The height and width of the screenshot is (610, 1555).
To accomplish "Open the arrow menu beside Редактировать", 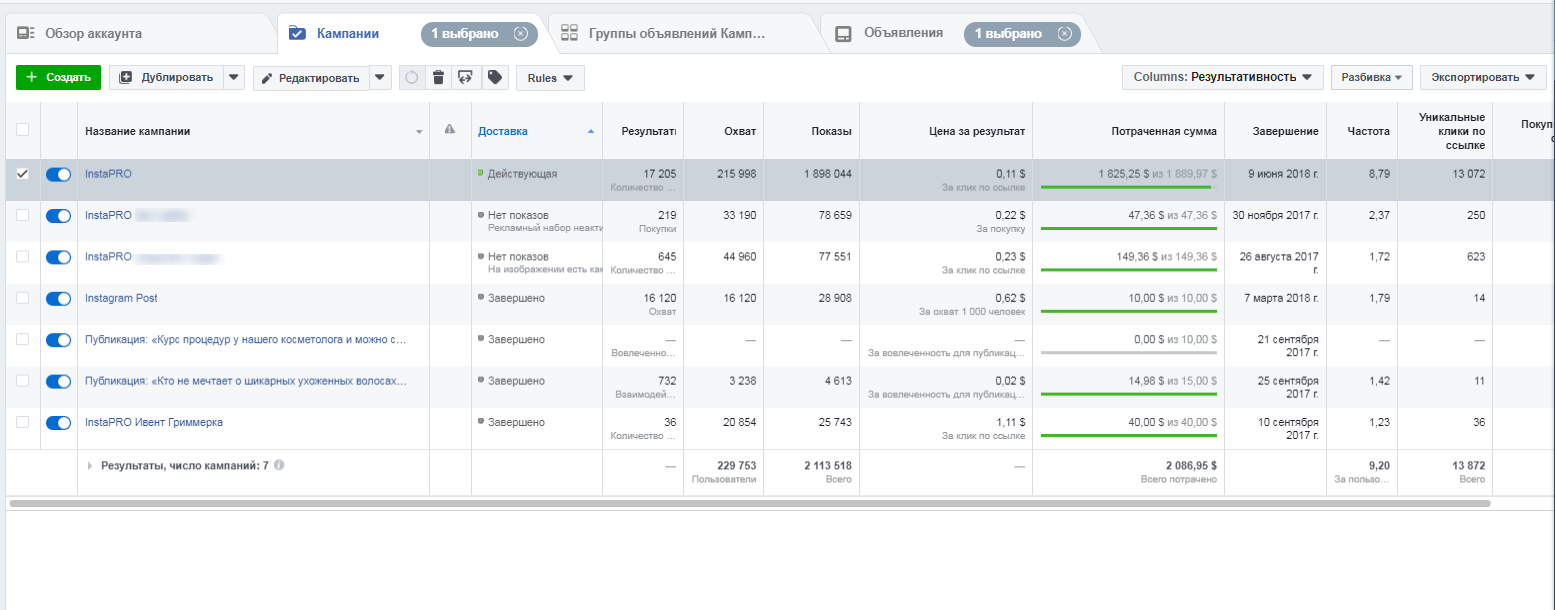I will coord(381,77).
